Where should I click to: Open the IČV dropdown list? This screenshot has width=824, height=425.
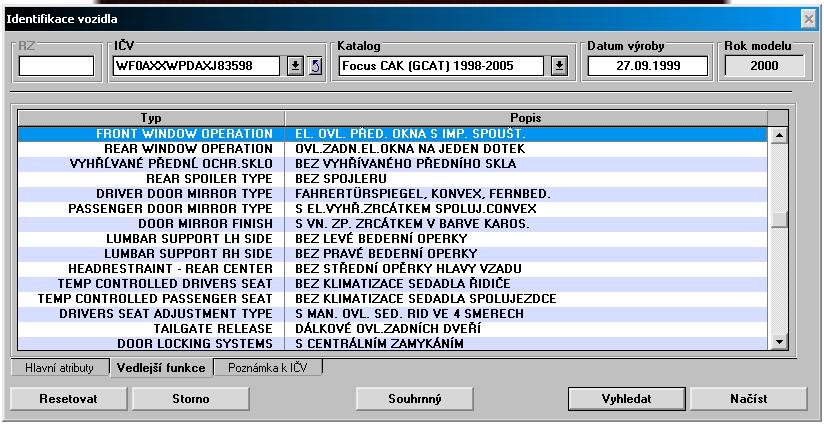(x=295, y=66)
